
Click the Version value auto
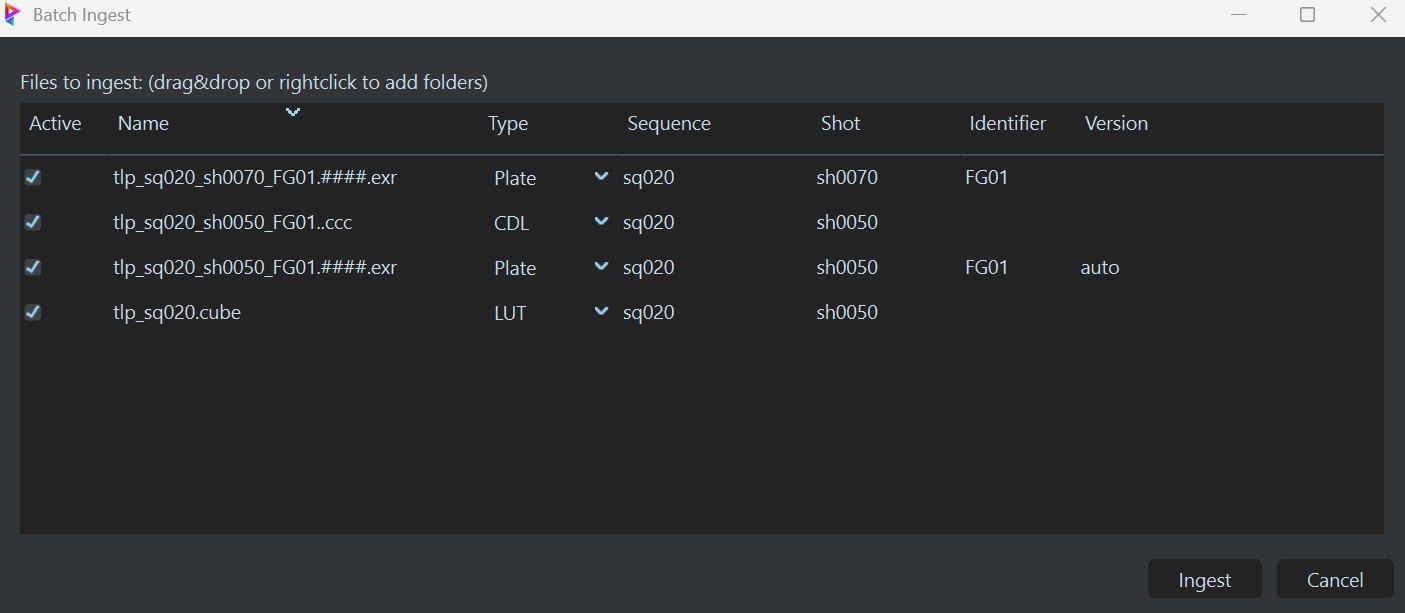(x=1099, y=267)
